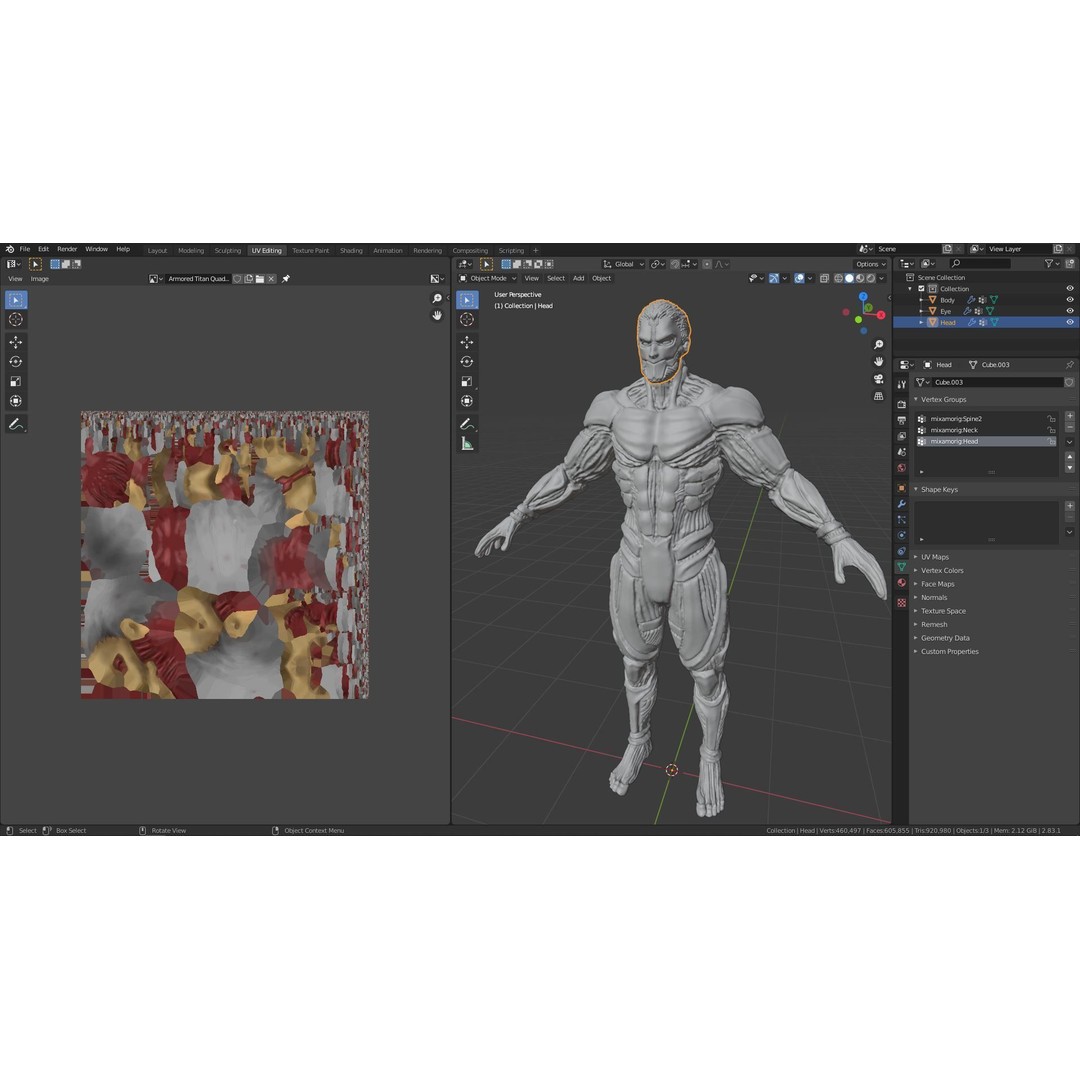The image size is (1080, 1080).
Task: Hide the Body object in the outliner
Action: tap(1070, 300)
